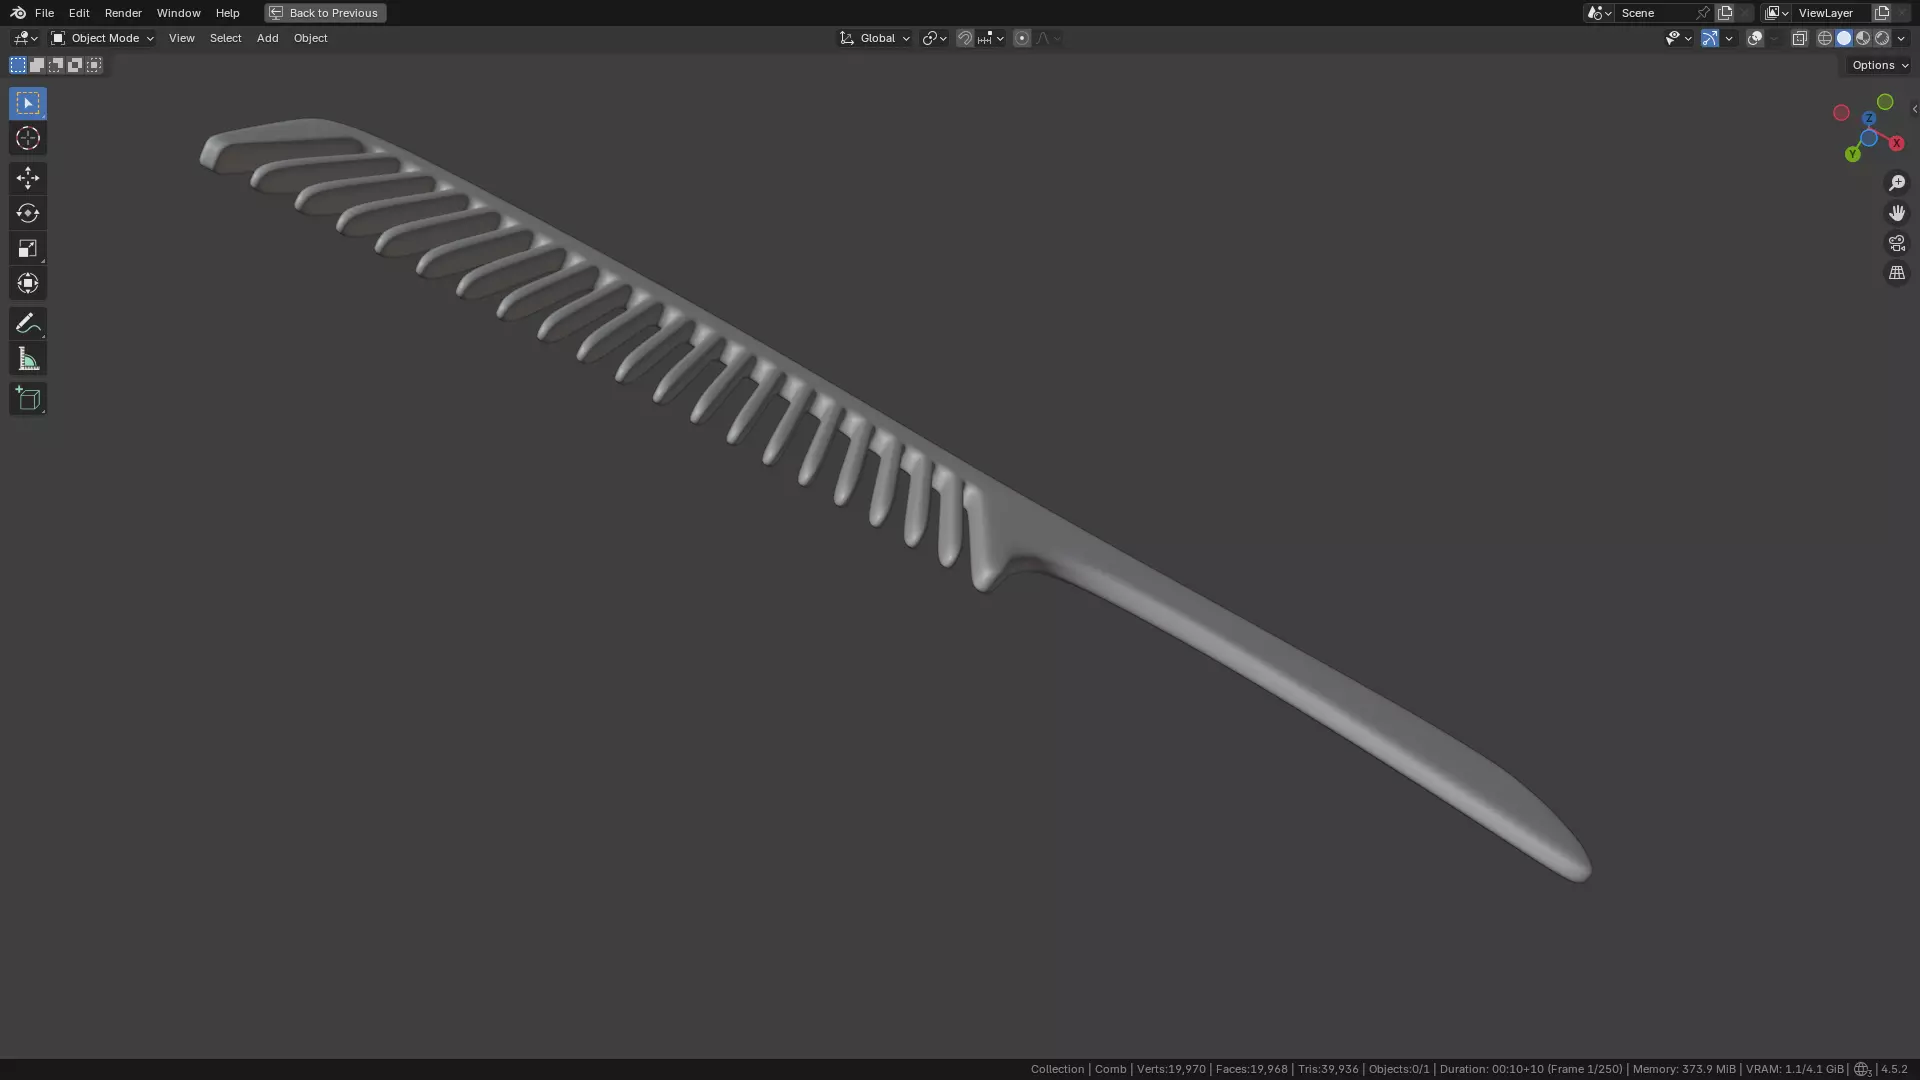The height and width of the screenshot is (1080, 1920).
Task: Open the viewport Select menu
Action: (x=225, y=38)
